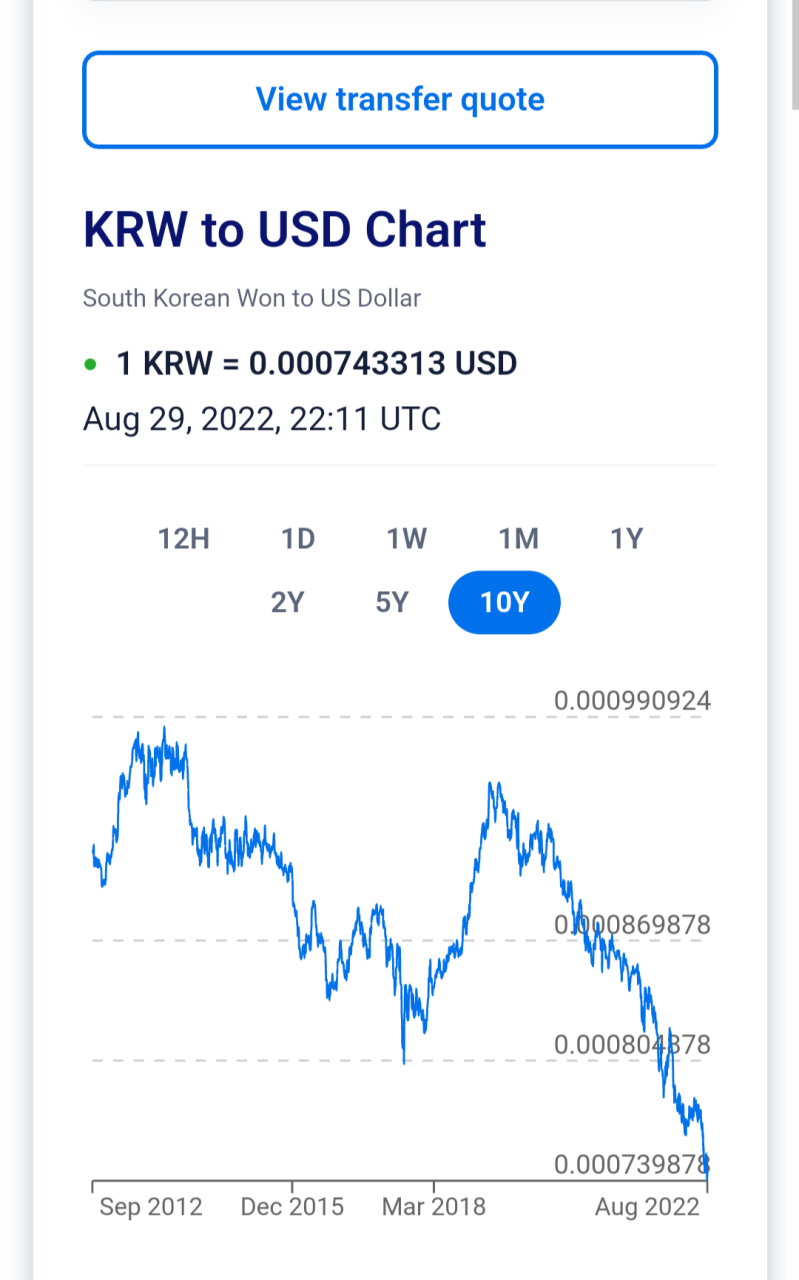Screen dimensions: 799x1280
Task: Select the 12H chart range
Action: 184,539
